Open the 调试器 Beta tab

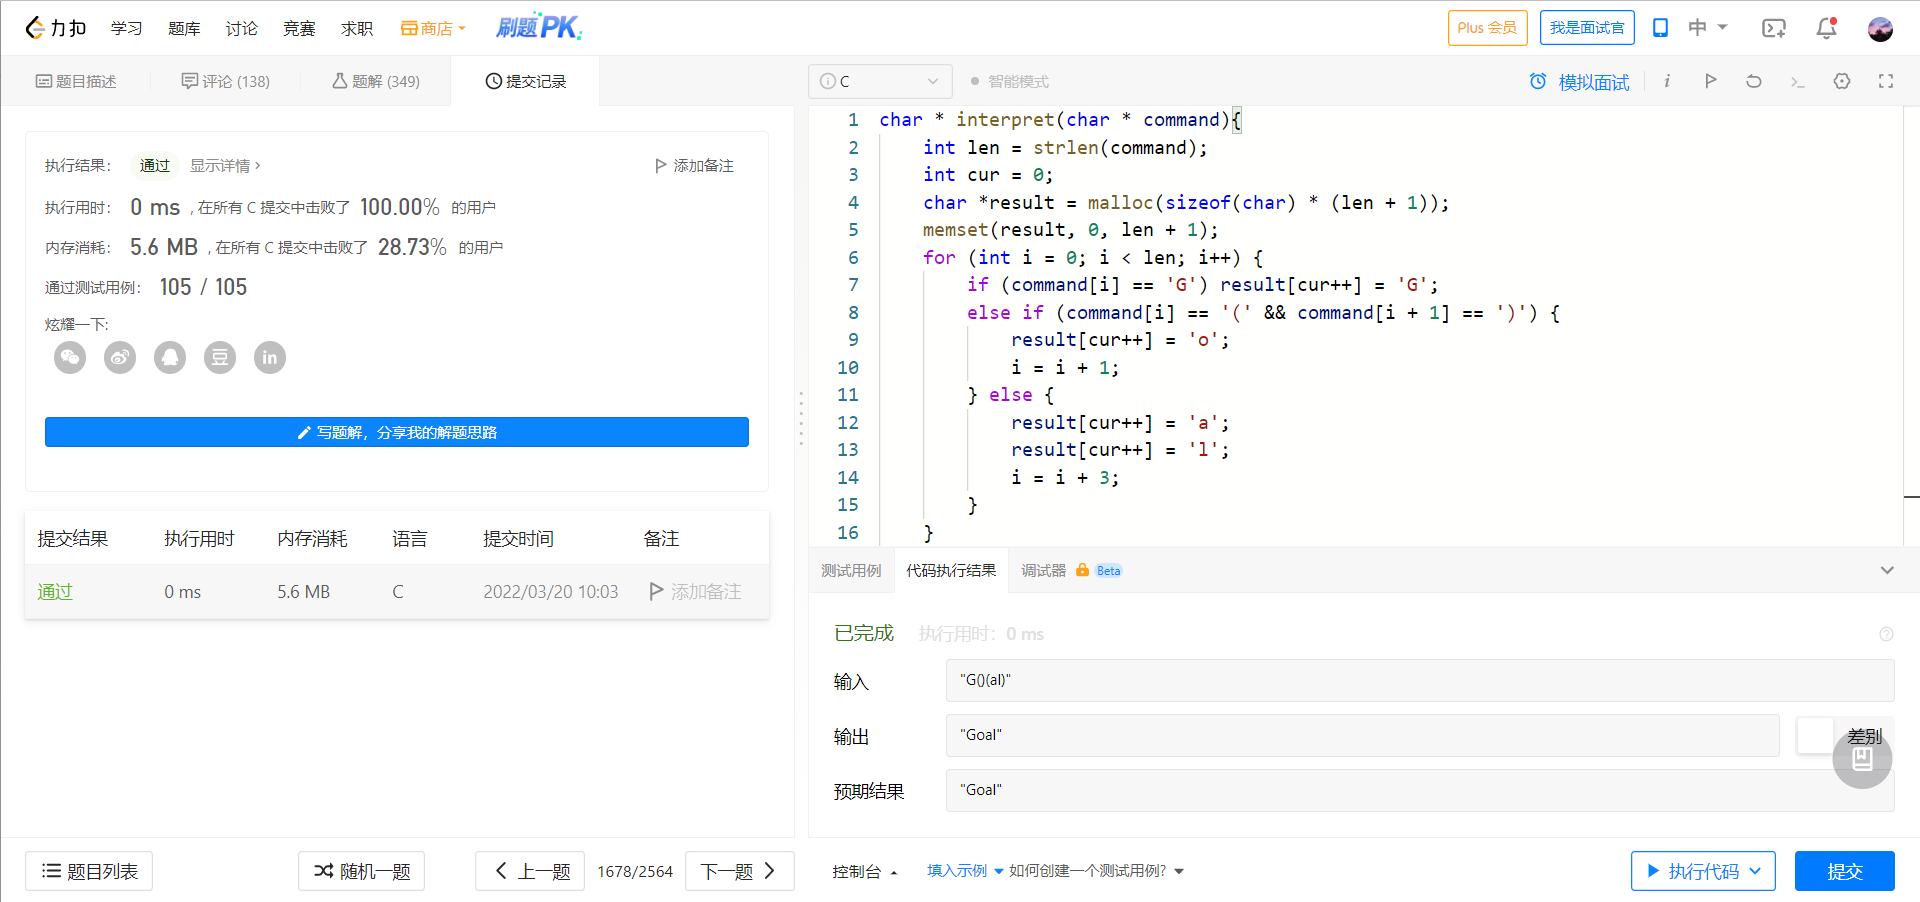tap(1071, 570)
